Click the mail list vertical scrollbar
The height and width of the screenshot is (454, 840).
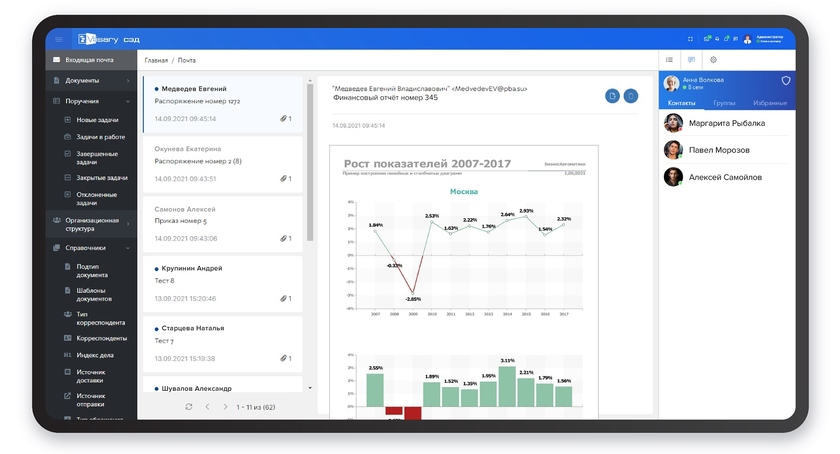coord(310,160)
